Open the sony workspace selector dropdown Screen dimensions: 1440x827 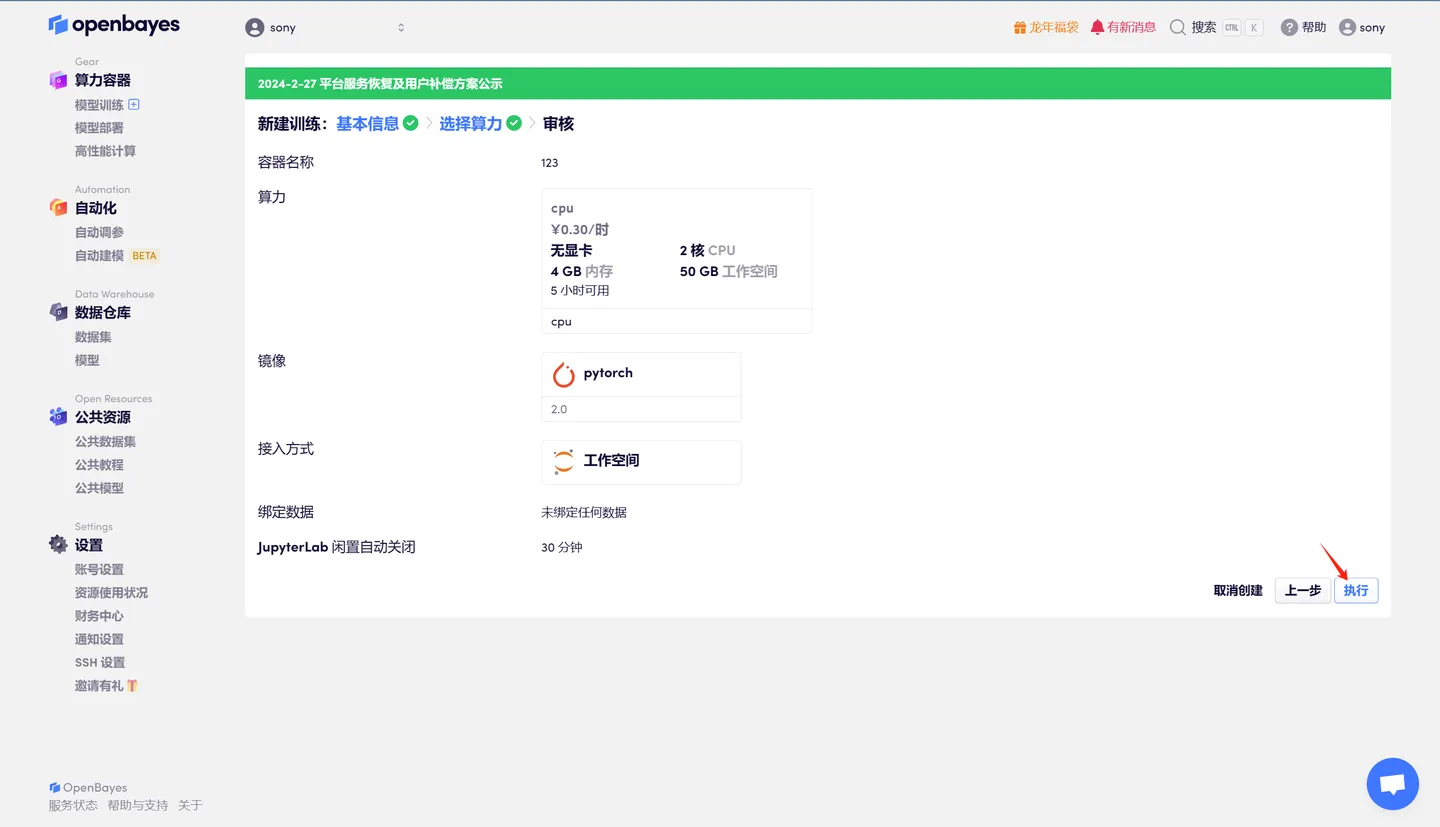click(325, 27)
